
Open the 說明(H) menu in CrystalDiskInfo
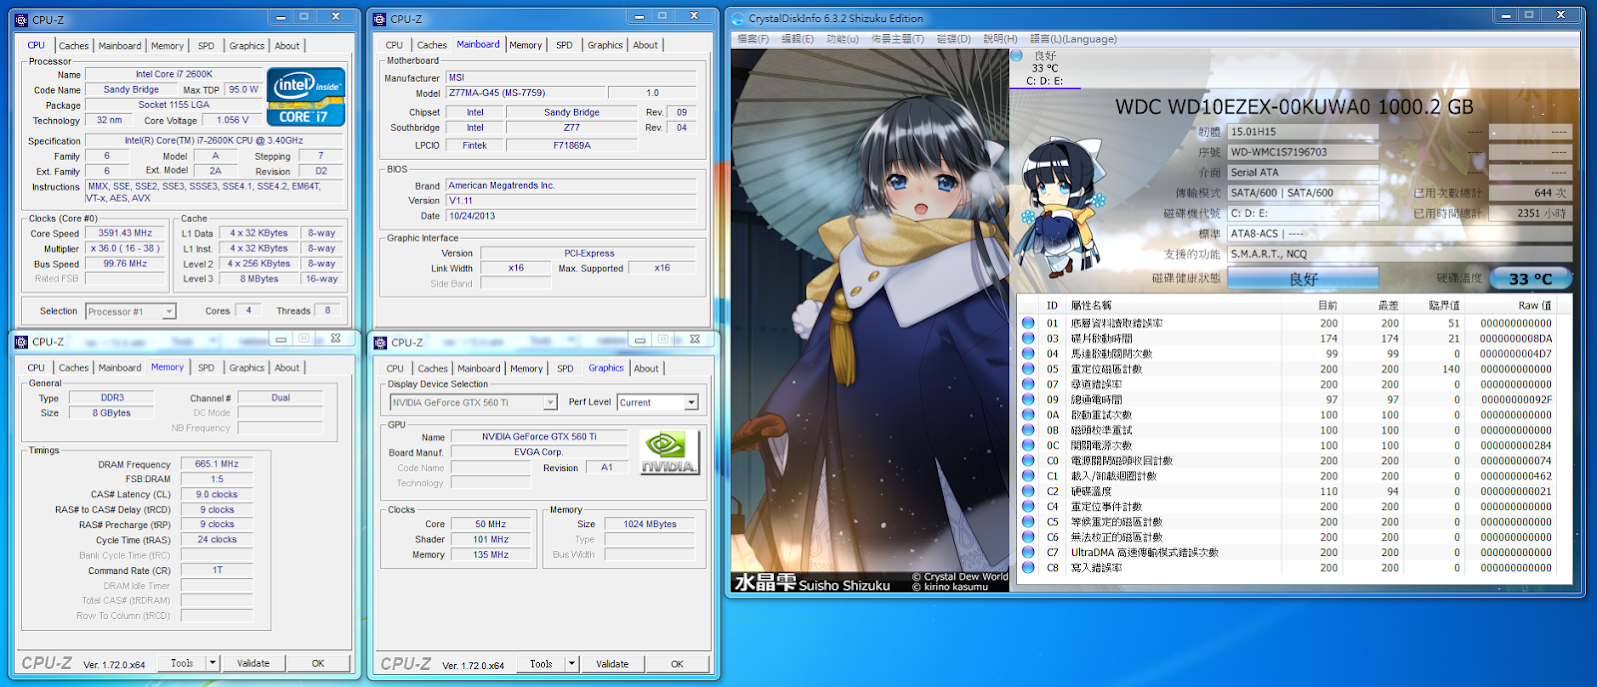pyautogui.click(x=1000, y=39)
